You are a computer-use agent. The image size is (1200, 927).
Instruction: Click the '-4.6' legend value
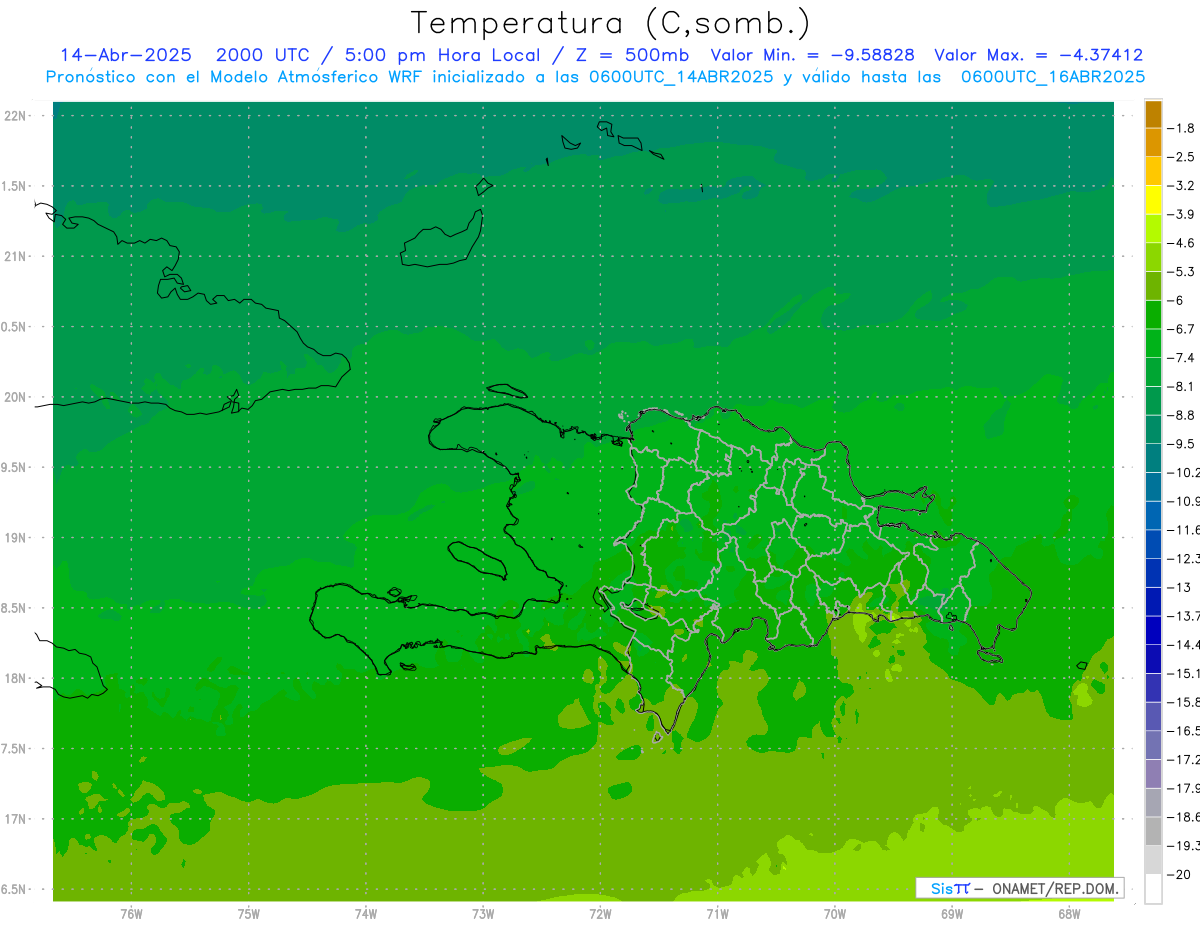1181,243
